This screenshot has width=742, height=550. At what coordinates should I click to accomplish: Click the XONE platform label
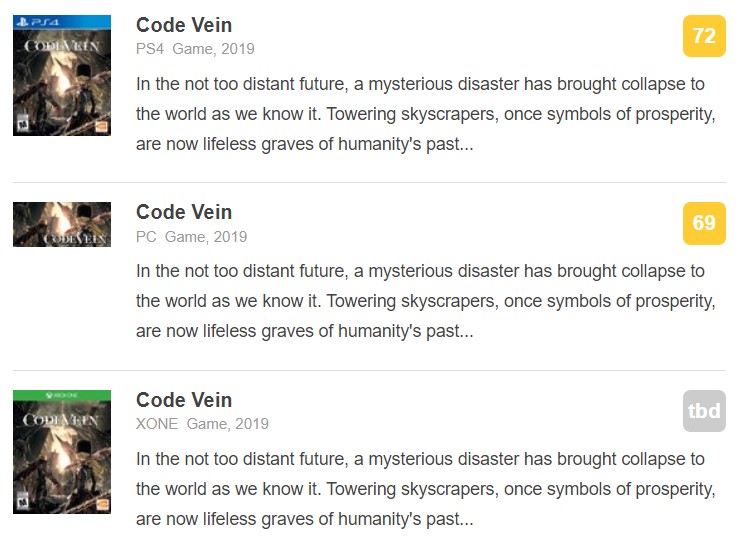[157, 424]
